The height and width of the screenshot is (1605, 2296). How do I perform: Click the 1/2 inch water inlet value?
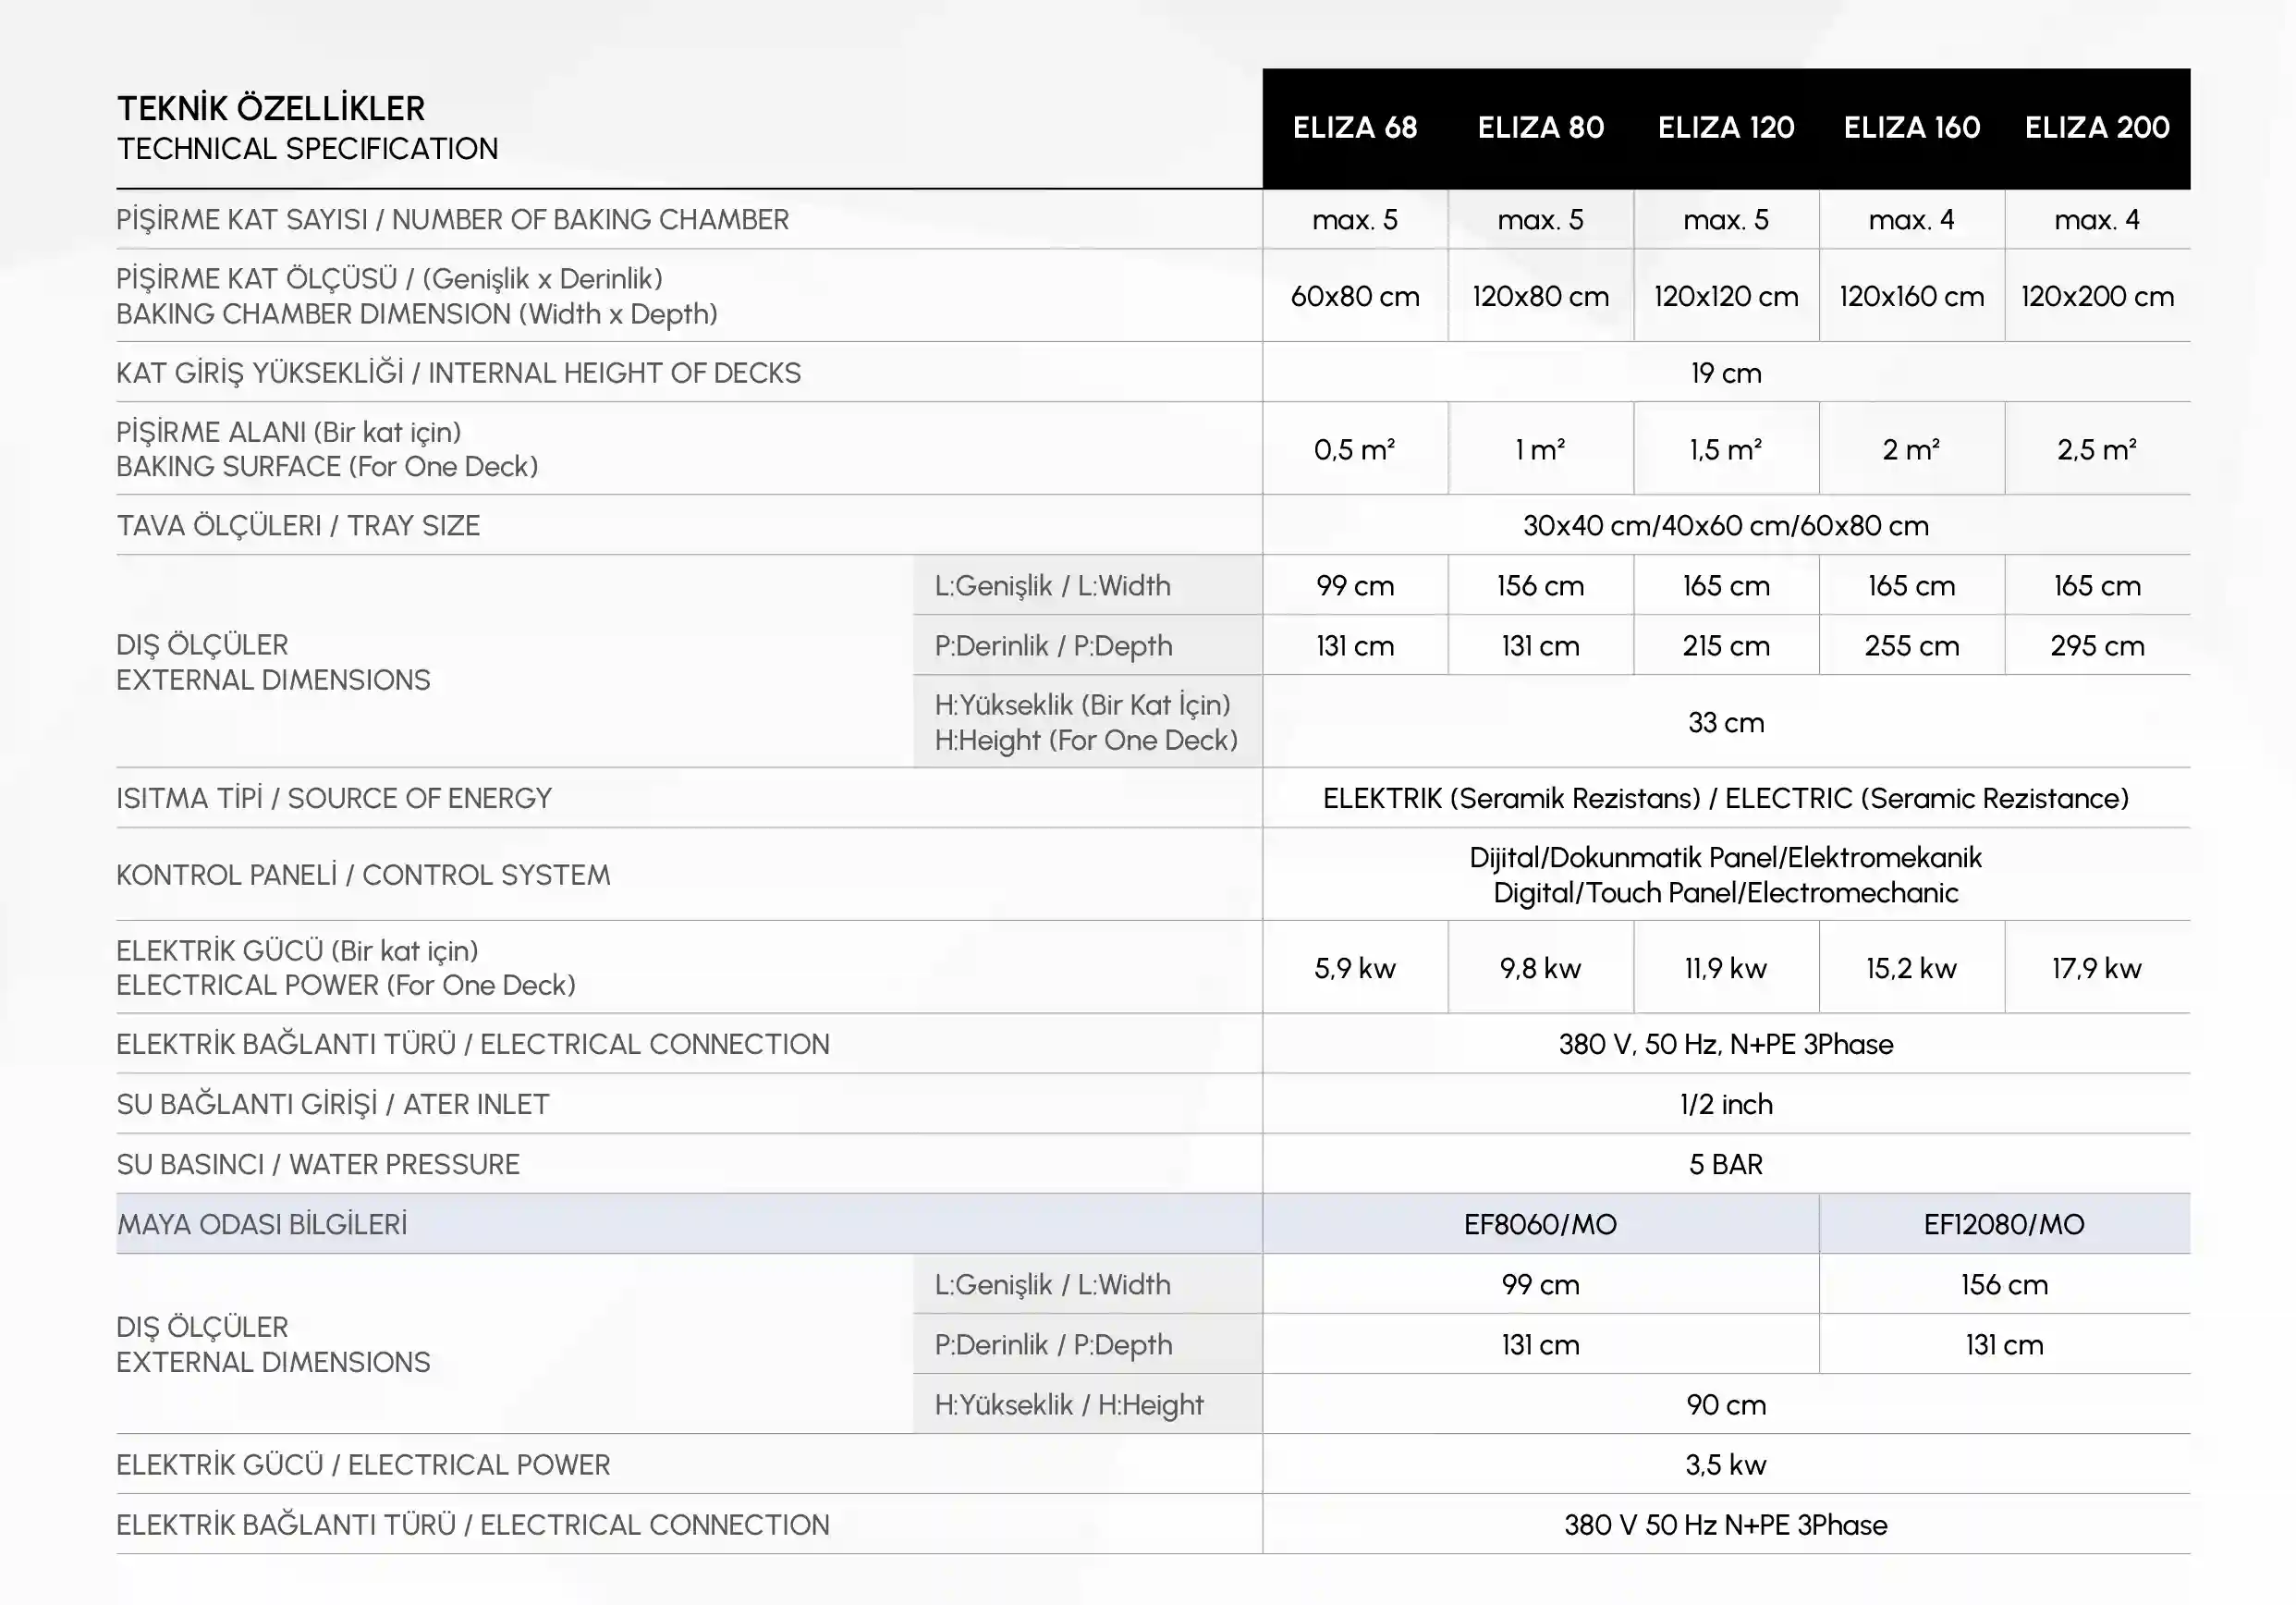coord(1725,1104)
